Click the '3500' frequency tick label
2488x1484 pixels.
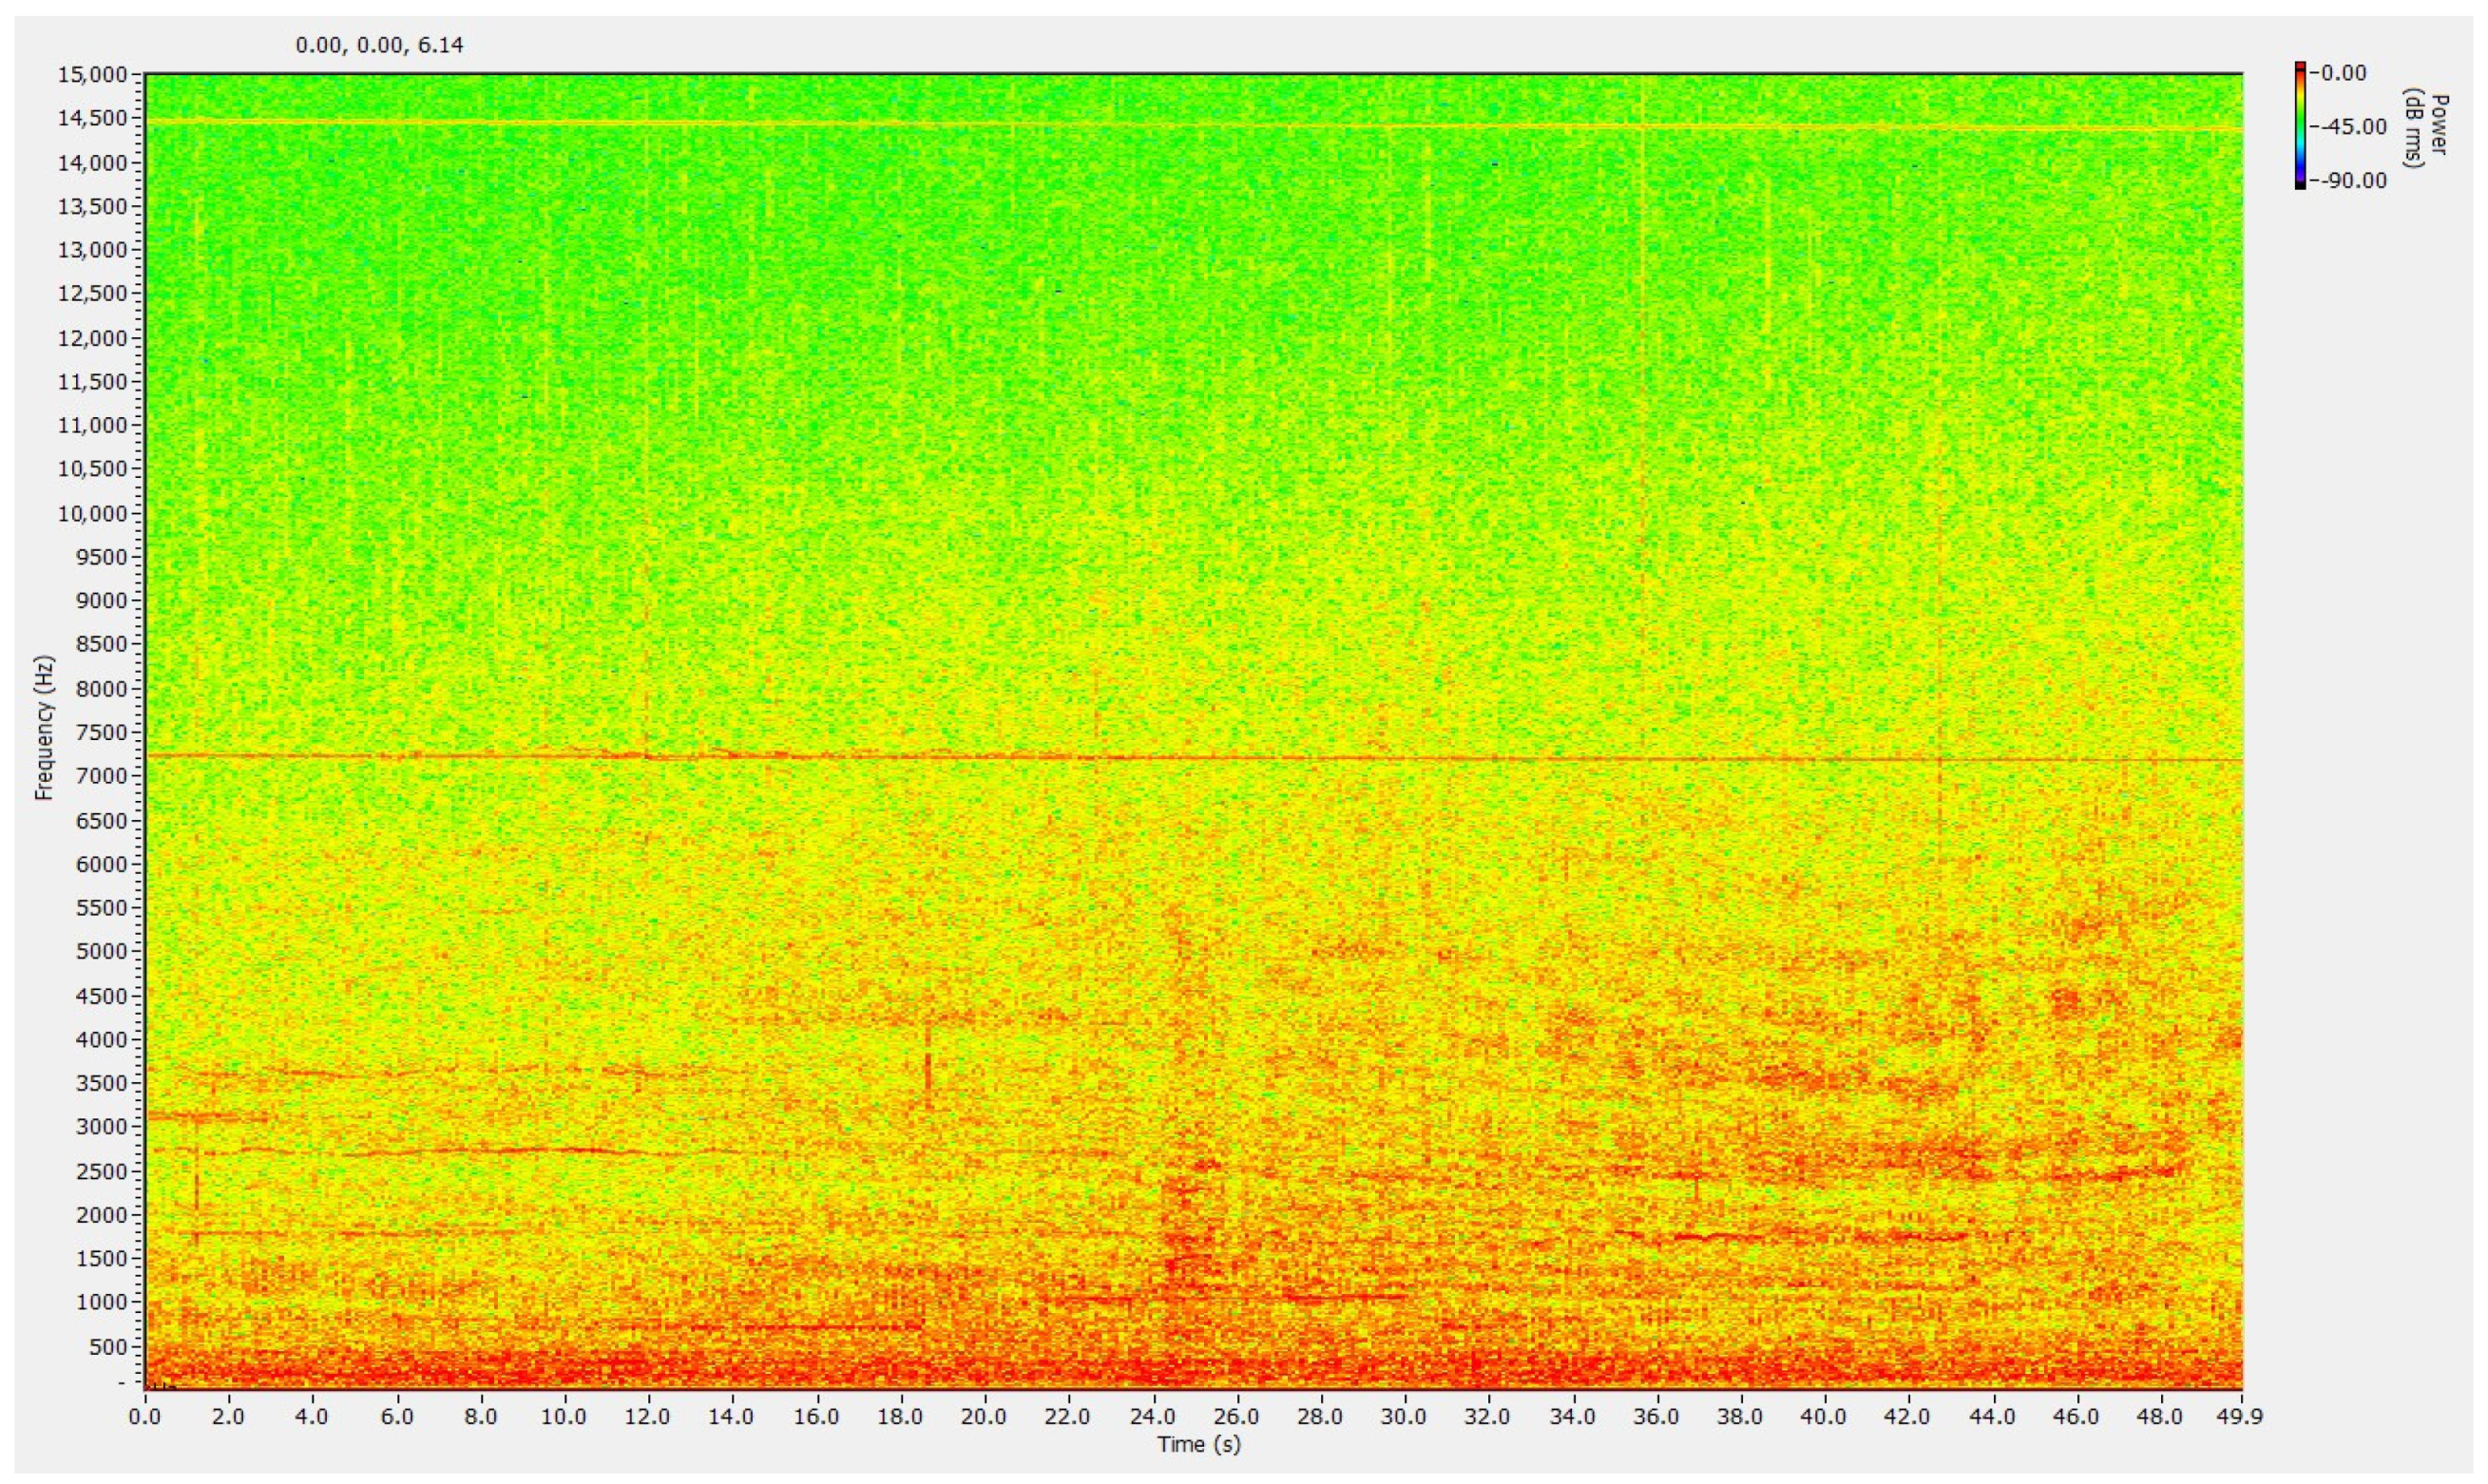pyautogui.click(x=103, y=1083)
